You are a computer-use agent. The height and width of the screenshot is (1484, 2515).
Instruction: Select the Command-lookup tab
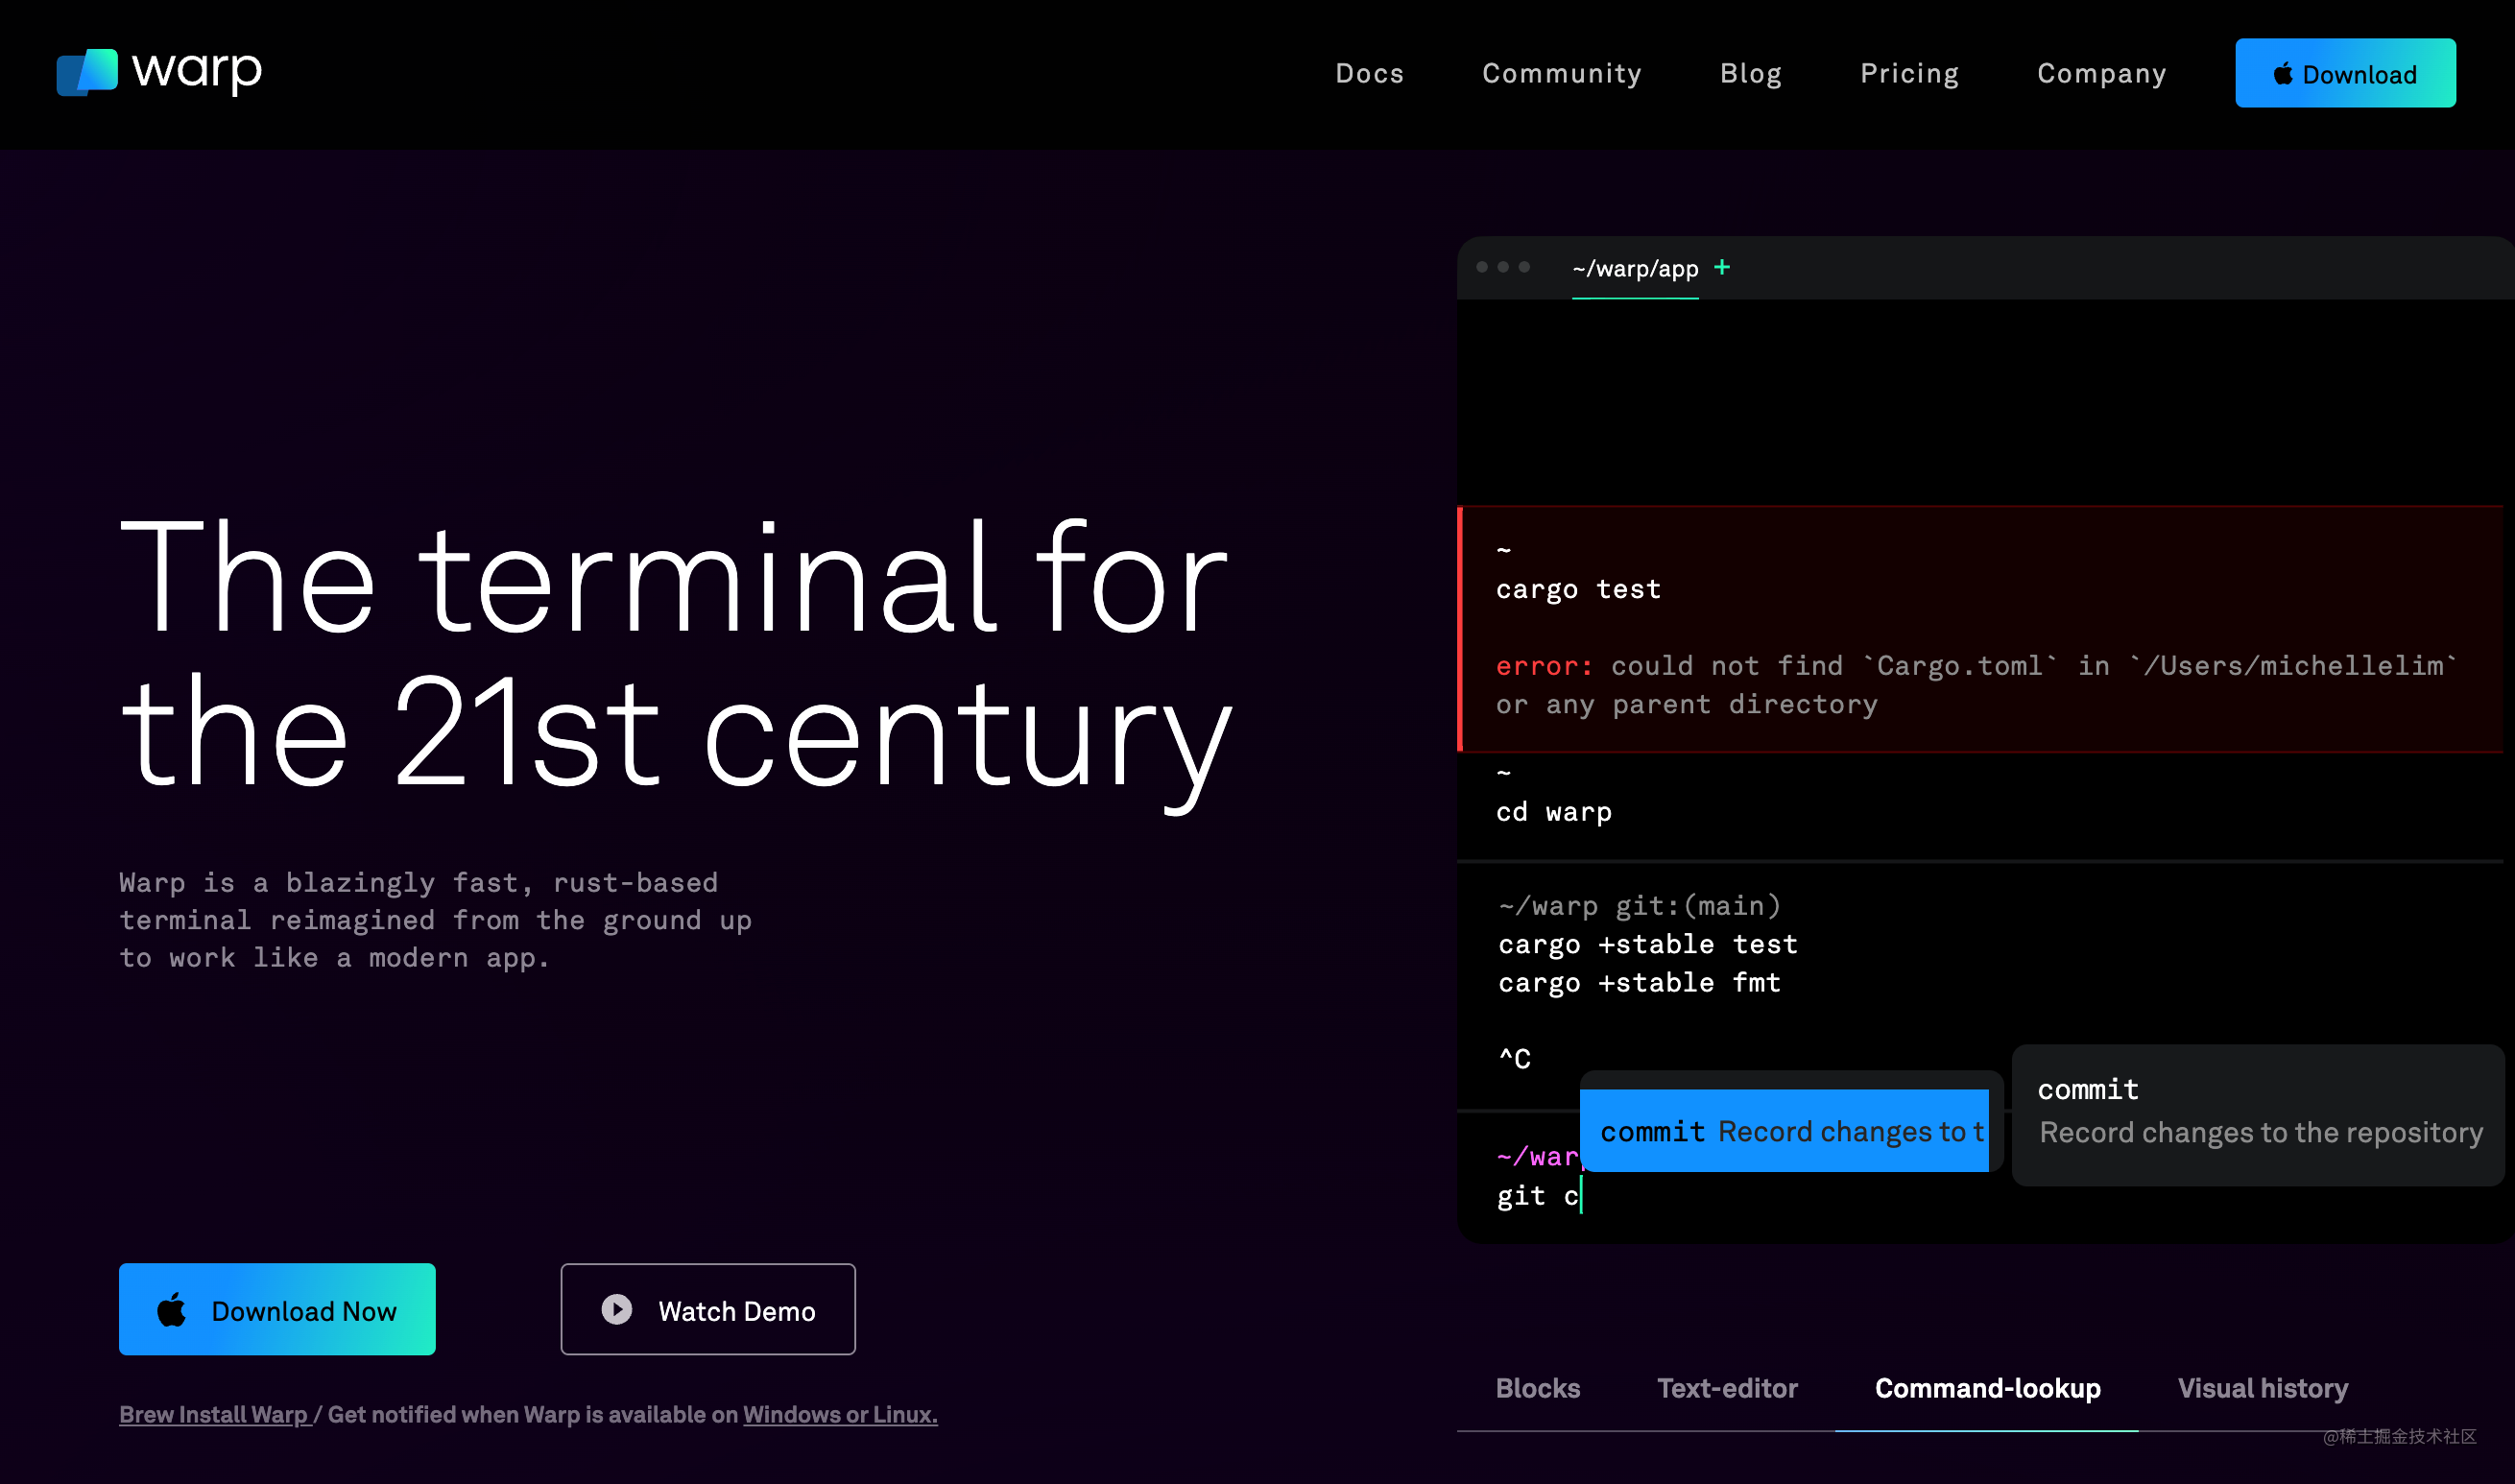tap(1987, 1388)
